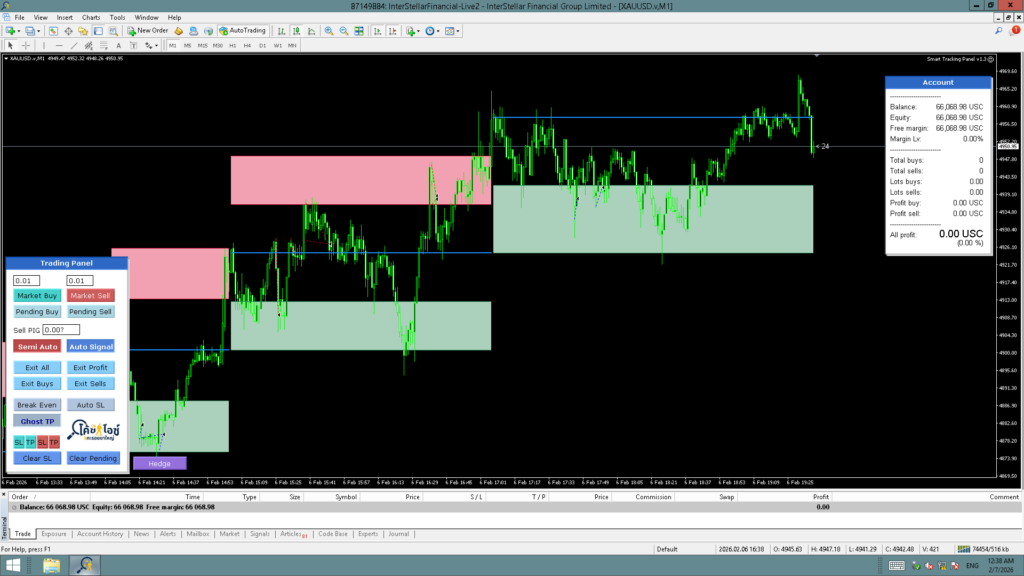The height and width of the screenshot is (576, 1024).
Task: Toggle the AutoTrading button
Action: pos(241,31)
